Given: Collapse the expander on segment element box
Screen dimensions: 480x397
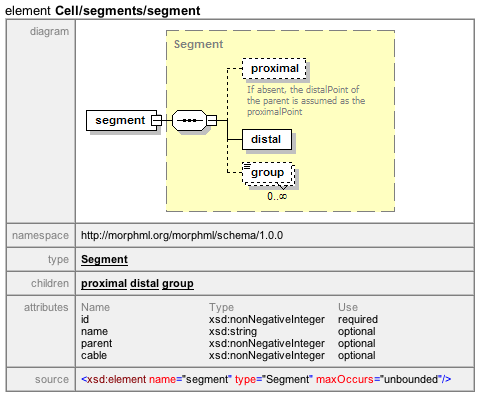Looking at the screenshot, I should click(x=156, y=120).
